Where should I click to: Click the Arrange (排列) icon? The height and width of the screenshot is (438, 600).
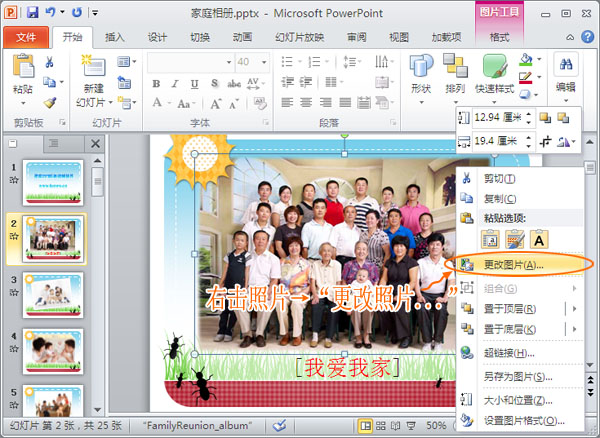coord(455,65)
